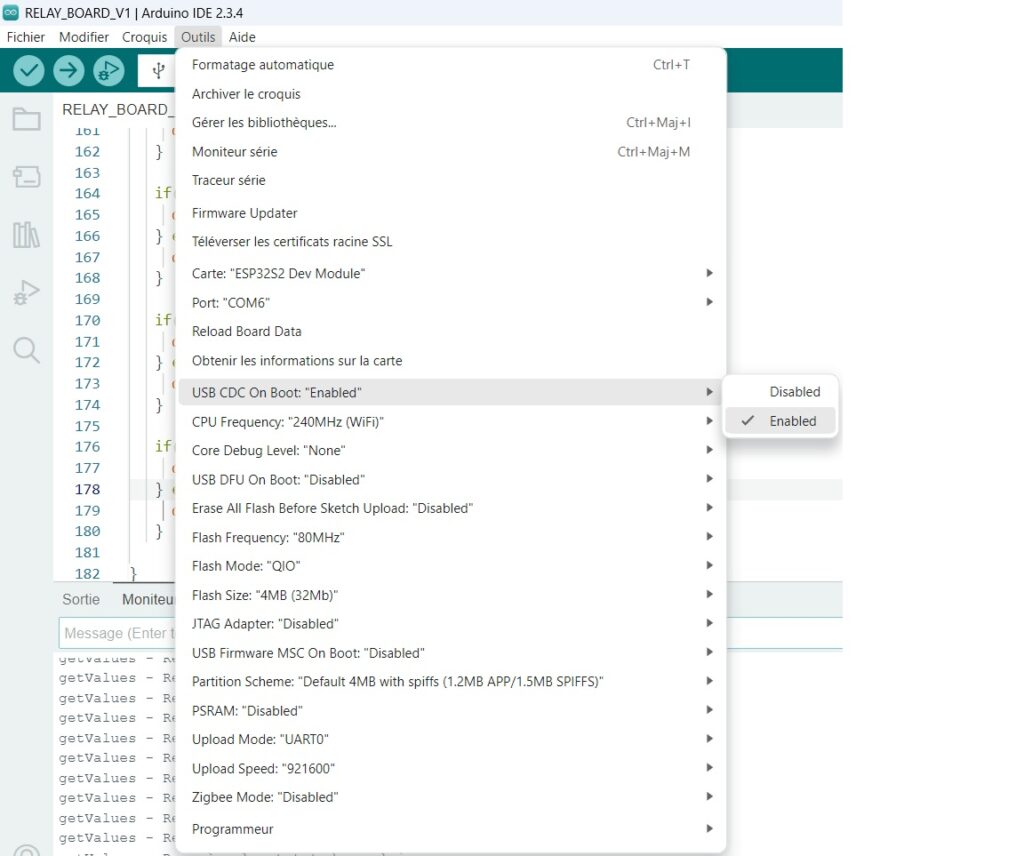Expand the CPU Frequency submenu

coord(450,422)
